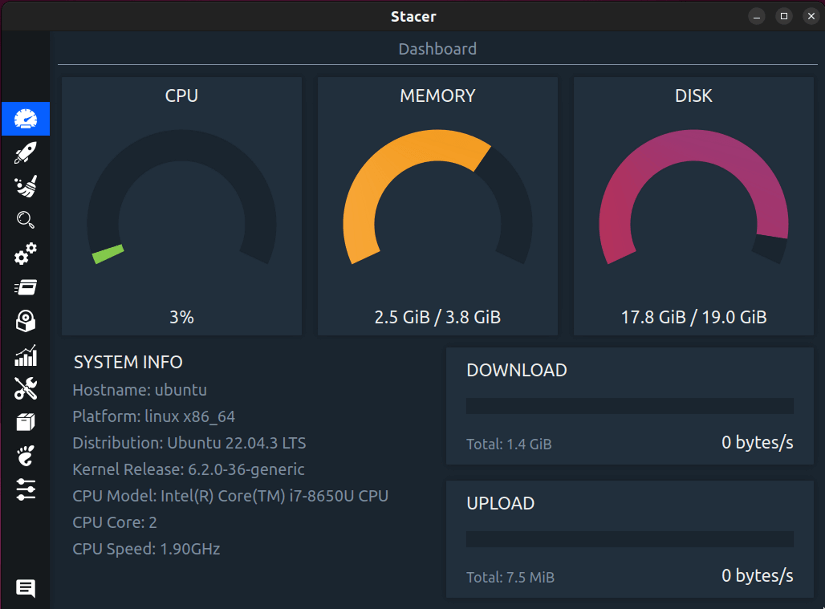
Task: Open Uninstaller disk icon
Action: (x=26, y=321)
